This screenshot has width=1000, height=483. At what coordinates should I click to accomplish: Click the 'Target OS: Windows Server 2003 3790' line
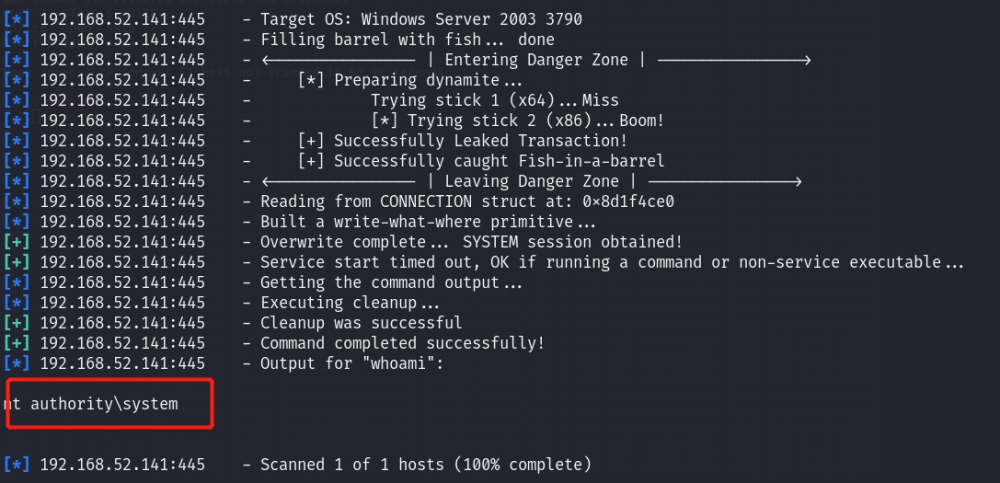point(421,20)
